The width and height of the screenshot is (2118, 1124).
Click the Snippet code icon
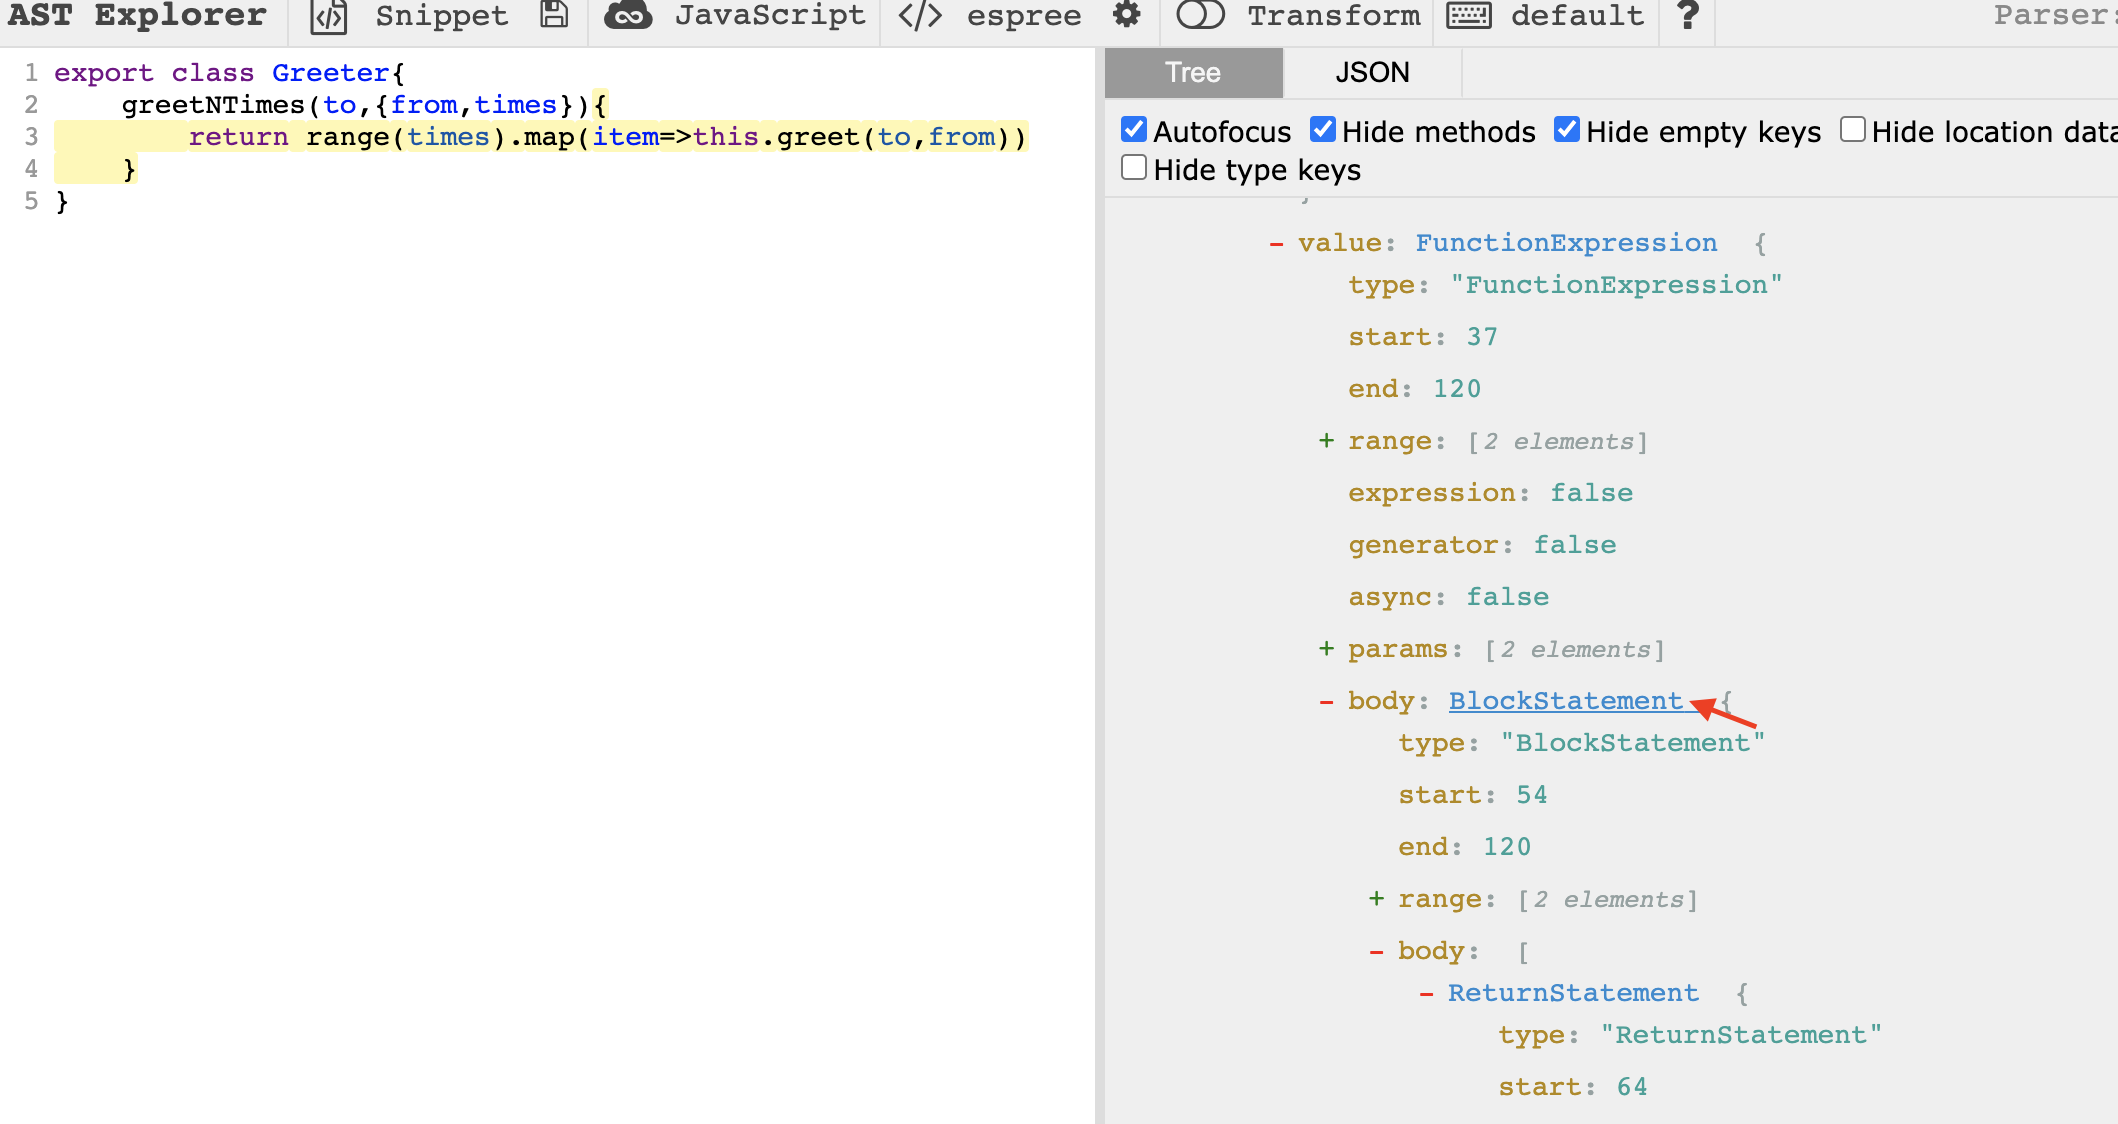pyautogui.click(x=328, y=17)
